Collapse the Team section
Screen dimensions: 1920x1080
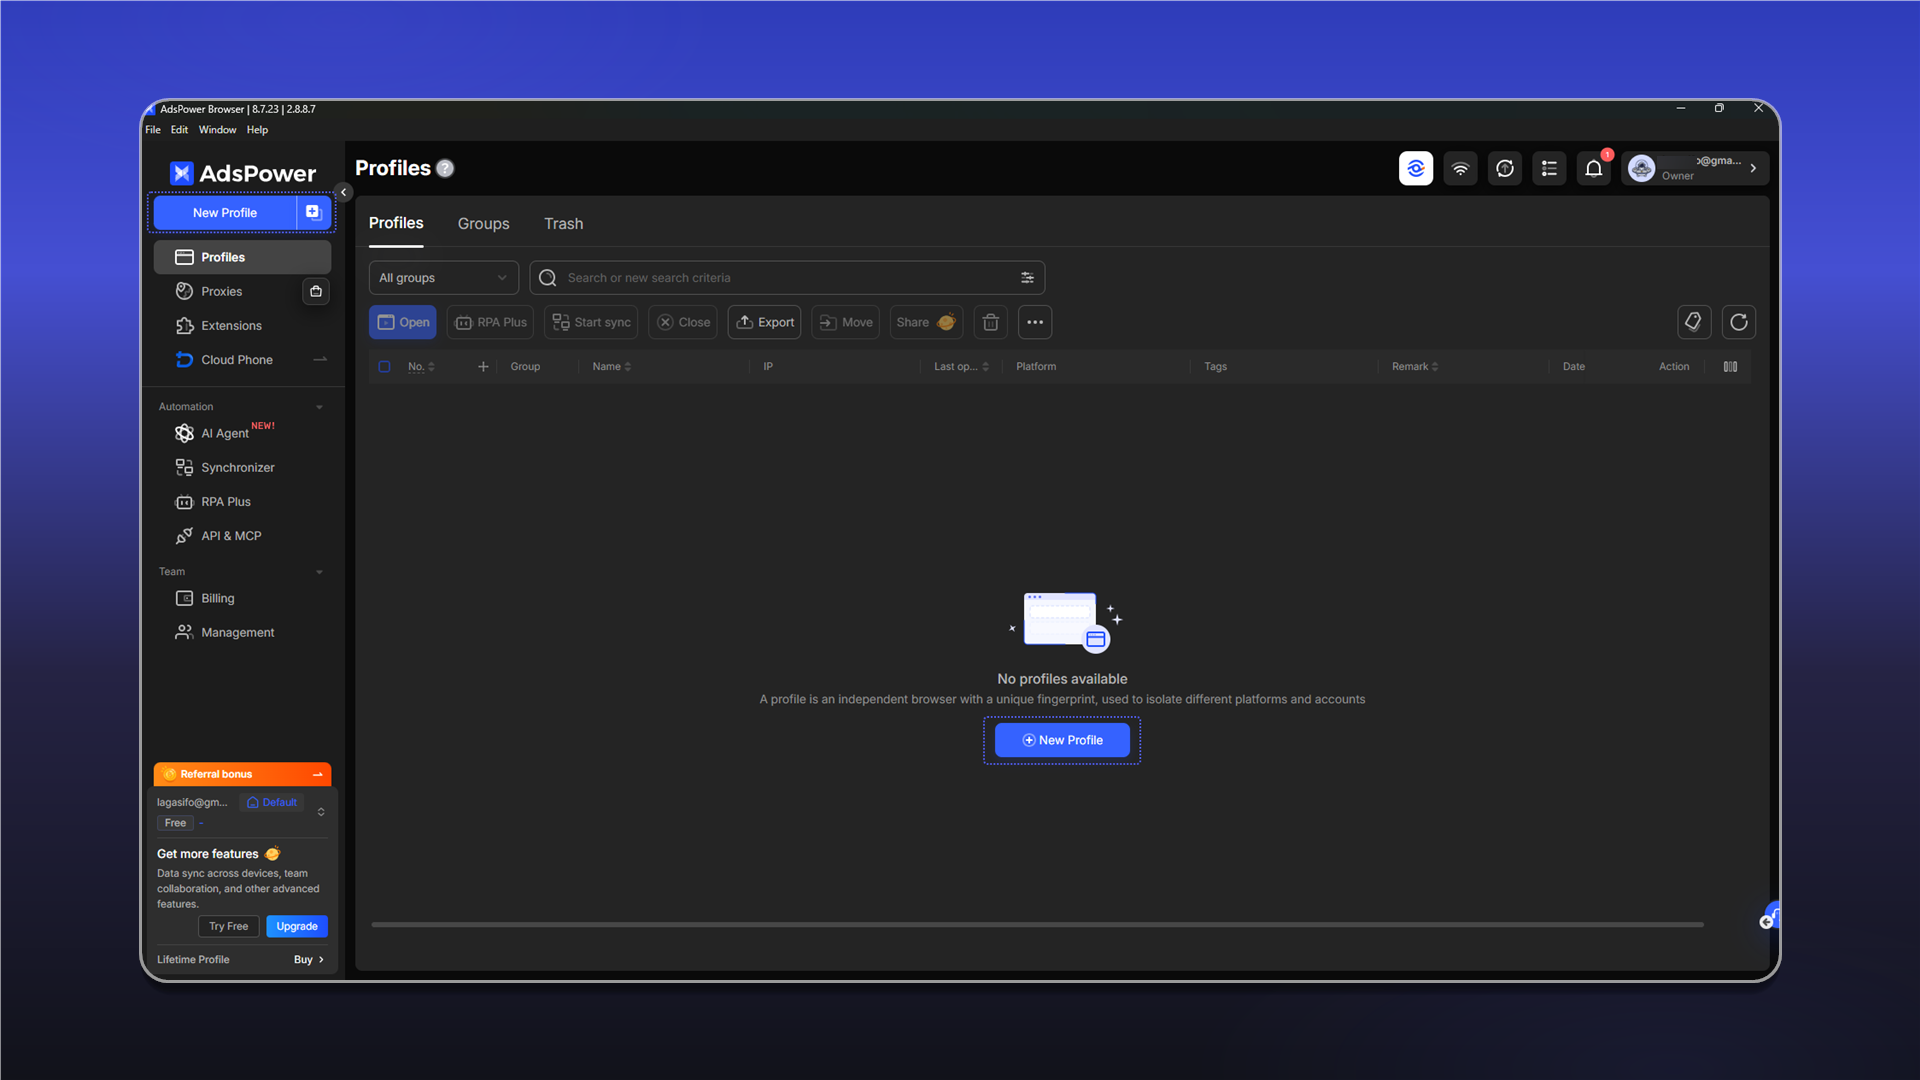320,572
